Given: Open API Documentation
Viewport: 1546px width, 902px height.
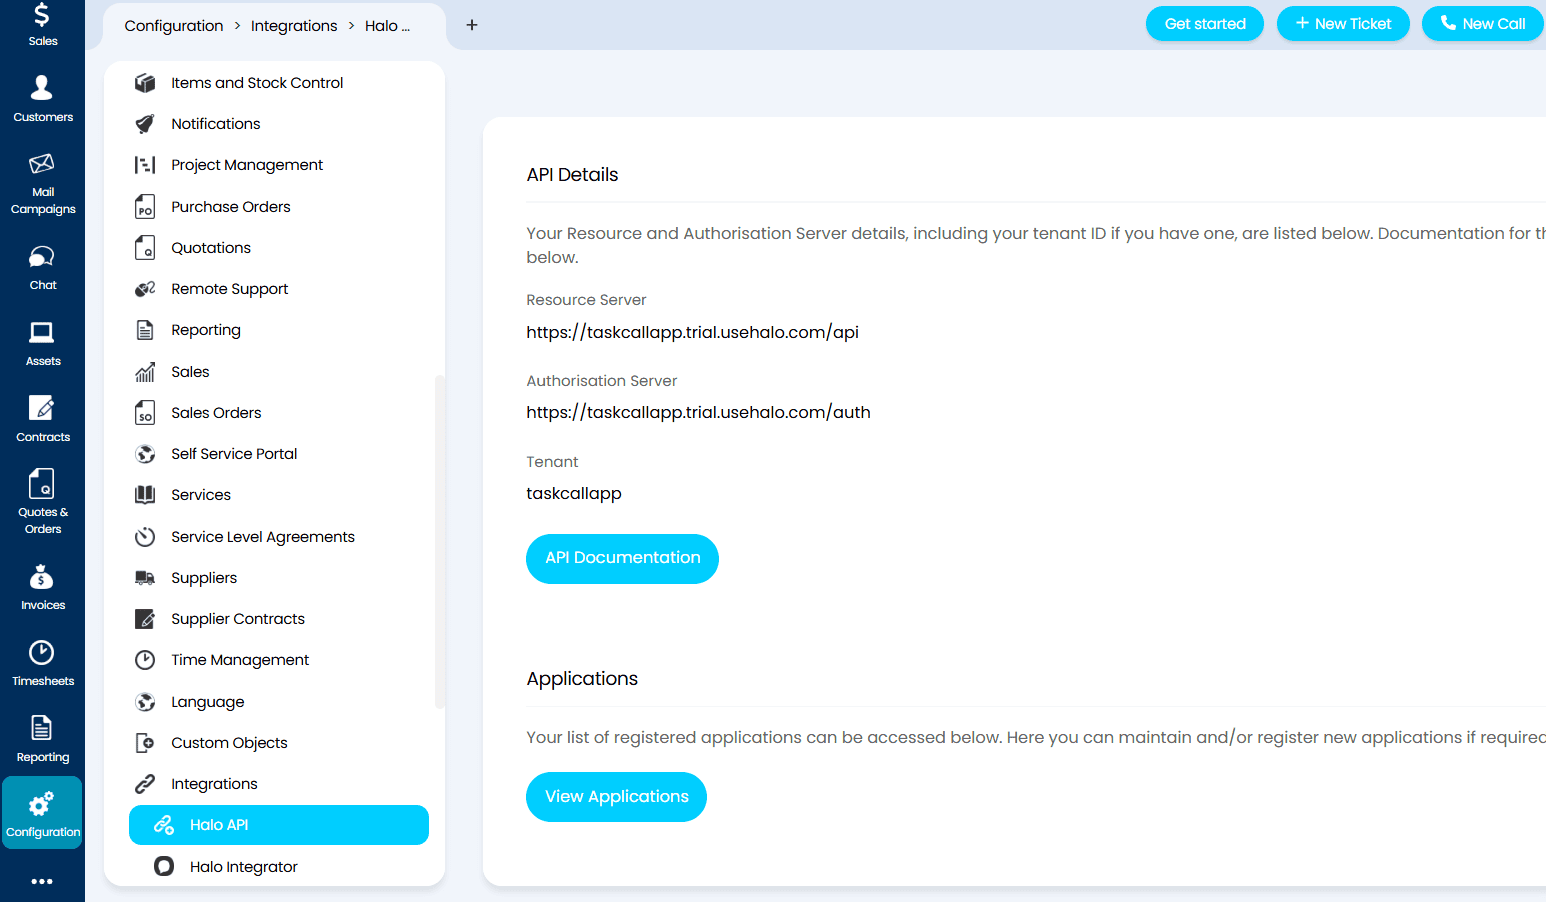Looking at the screenshot, I should (622, 558).
